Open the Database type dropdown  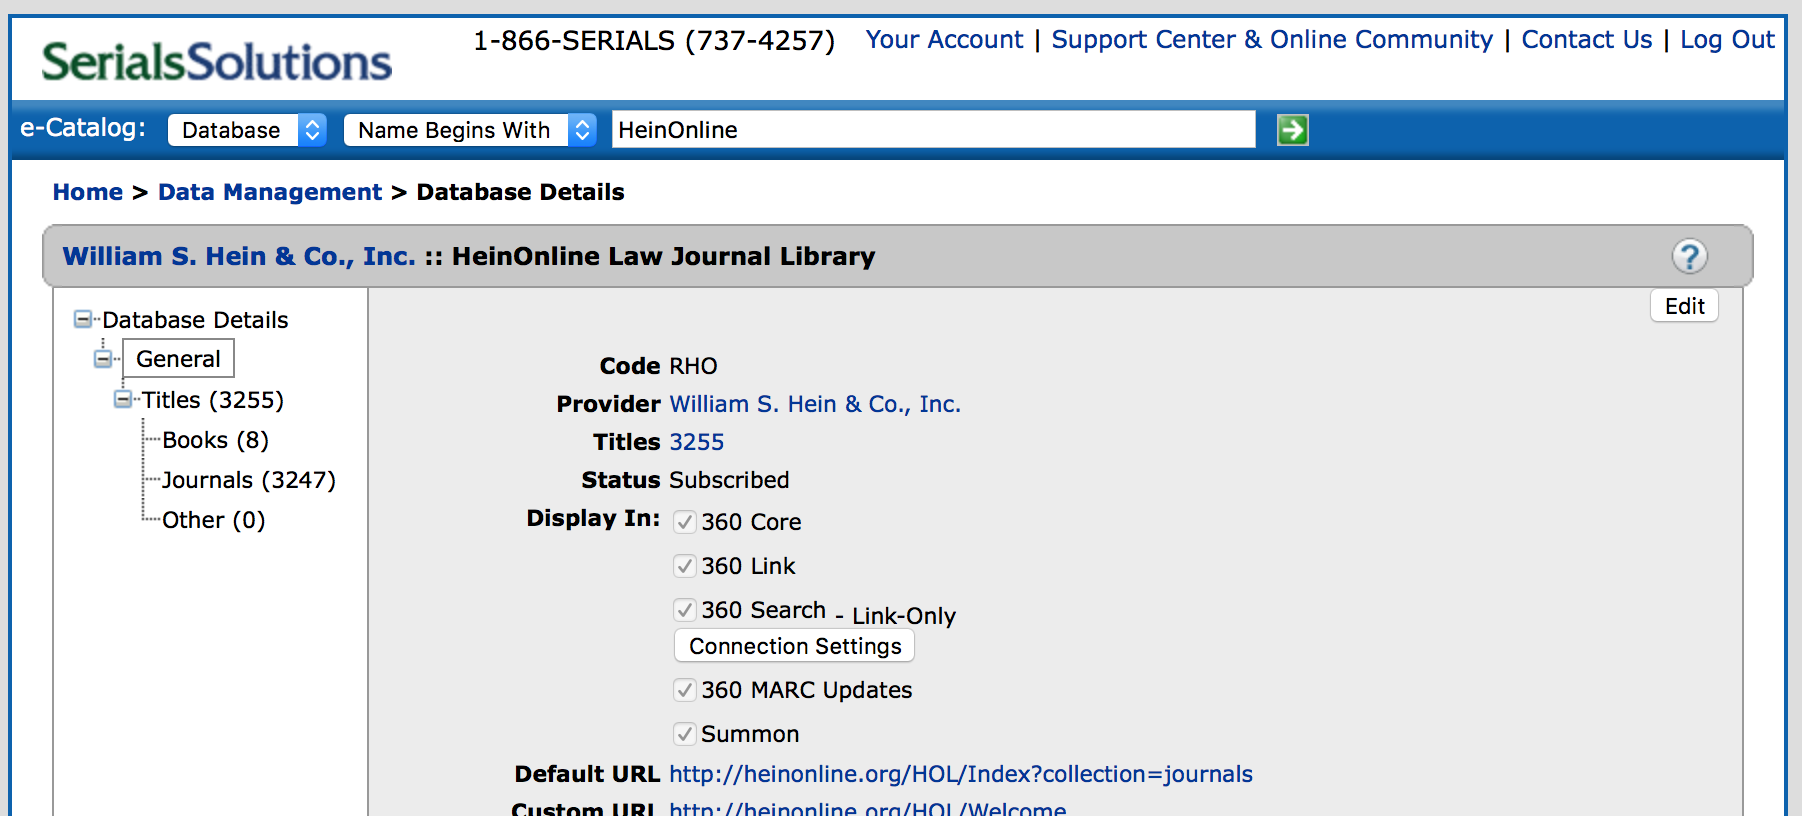(x=247, y=130)
